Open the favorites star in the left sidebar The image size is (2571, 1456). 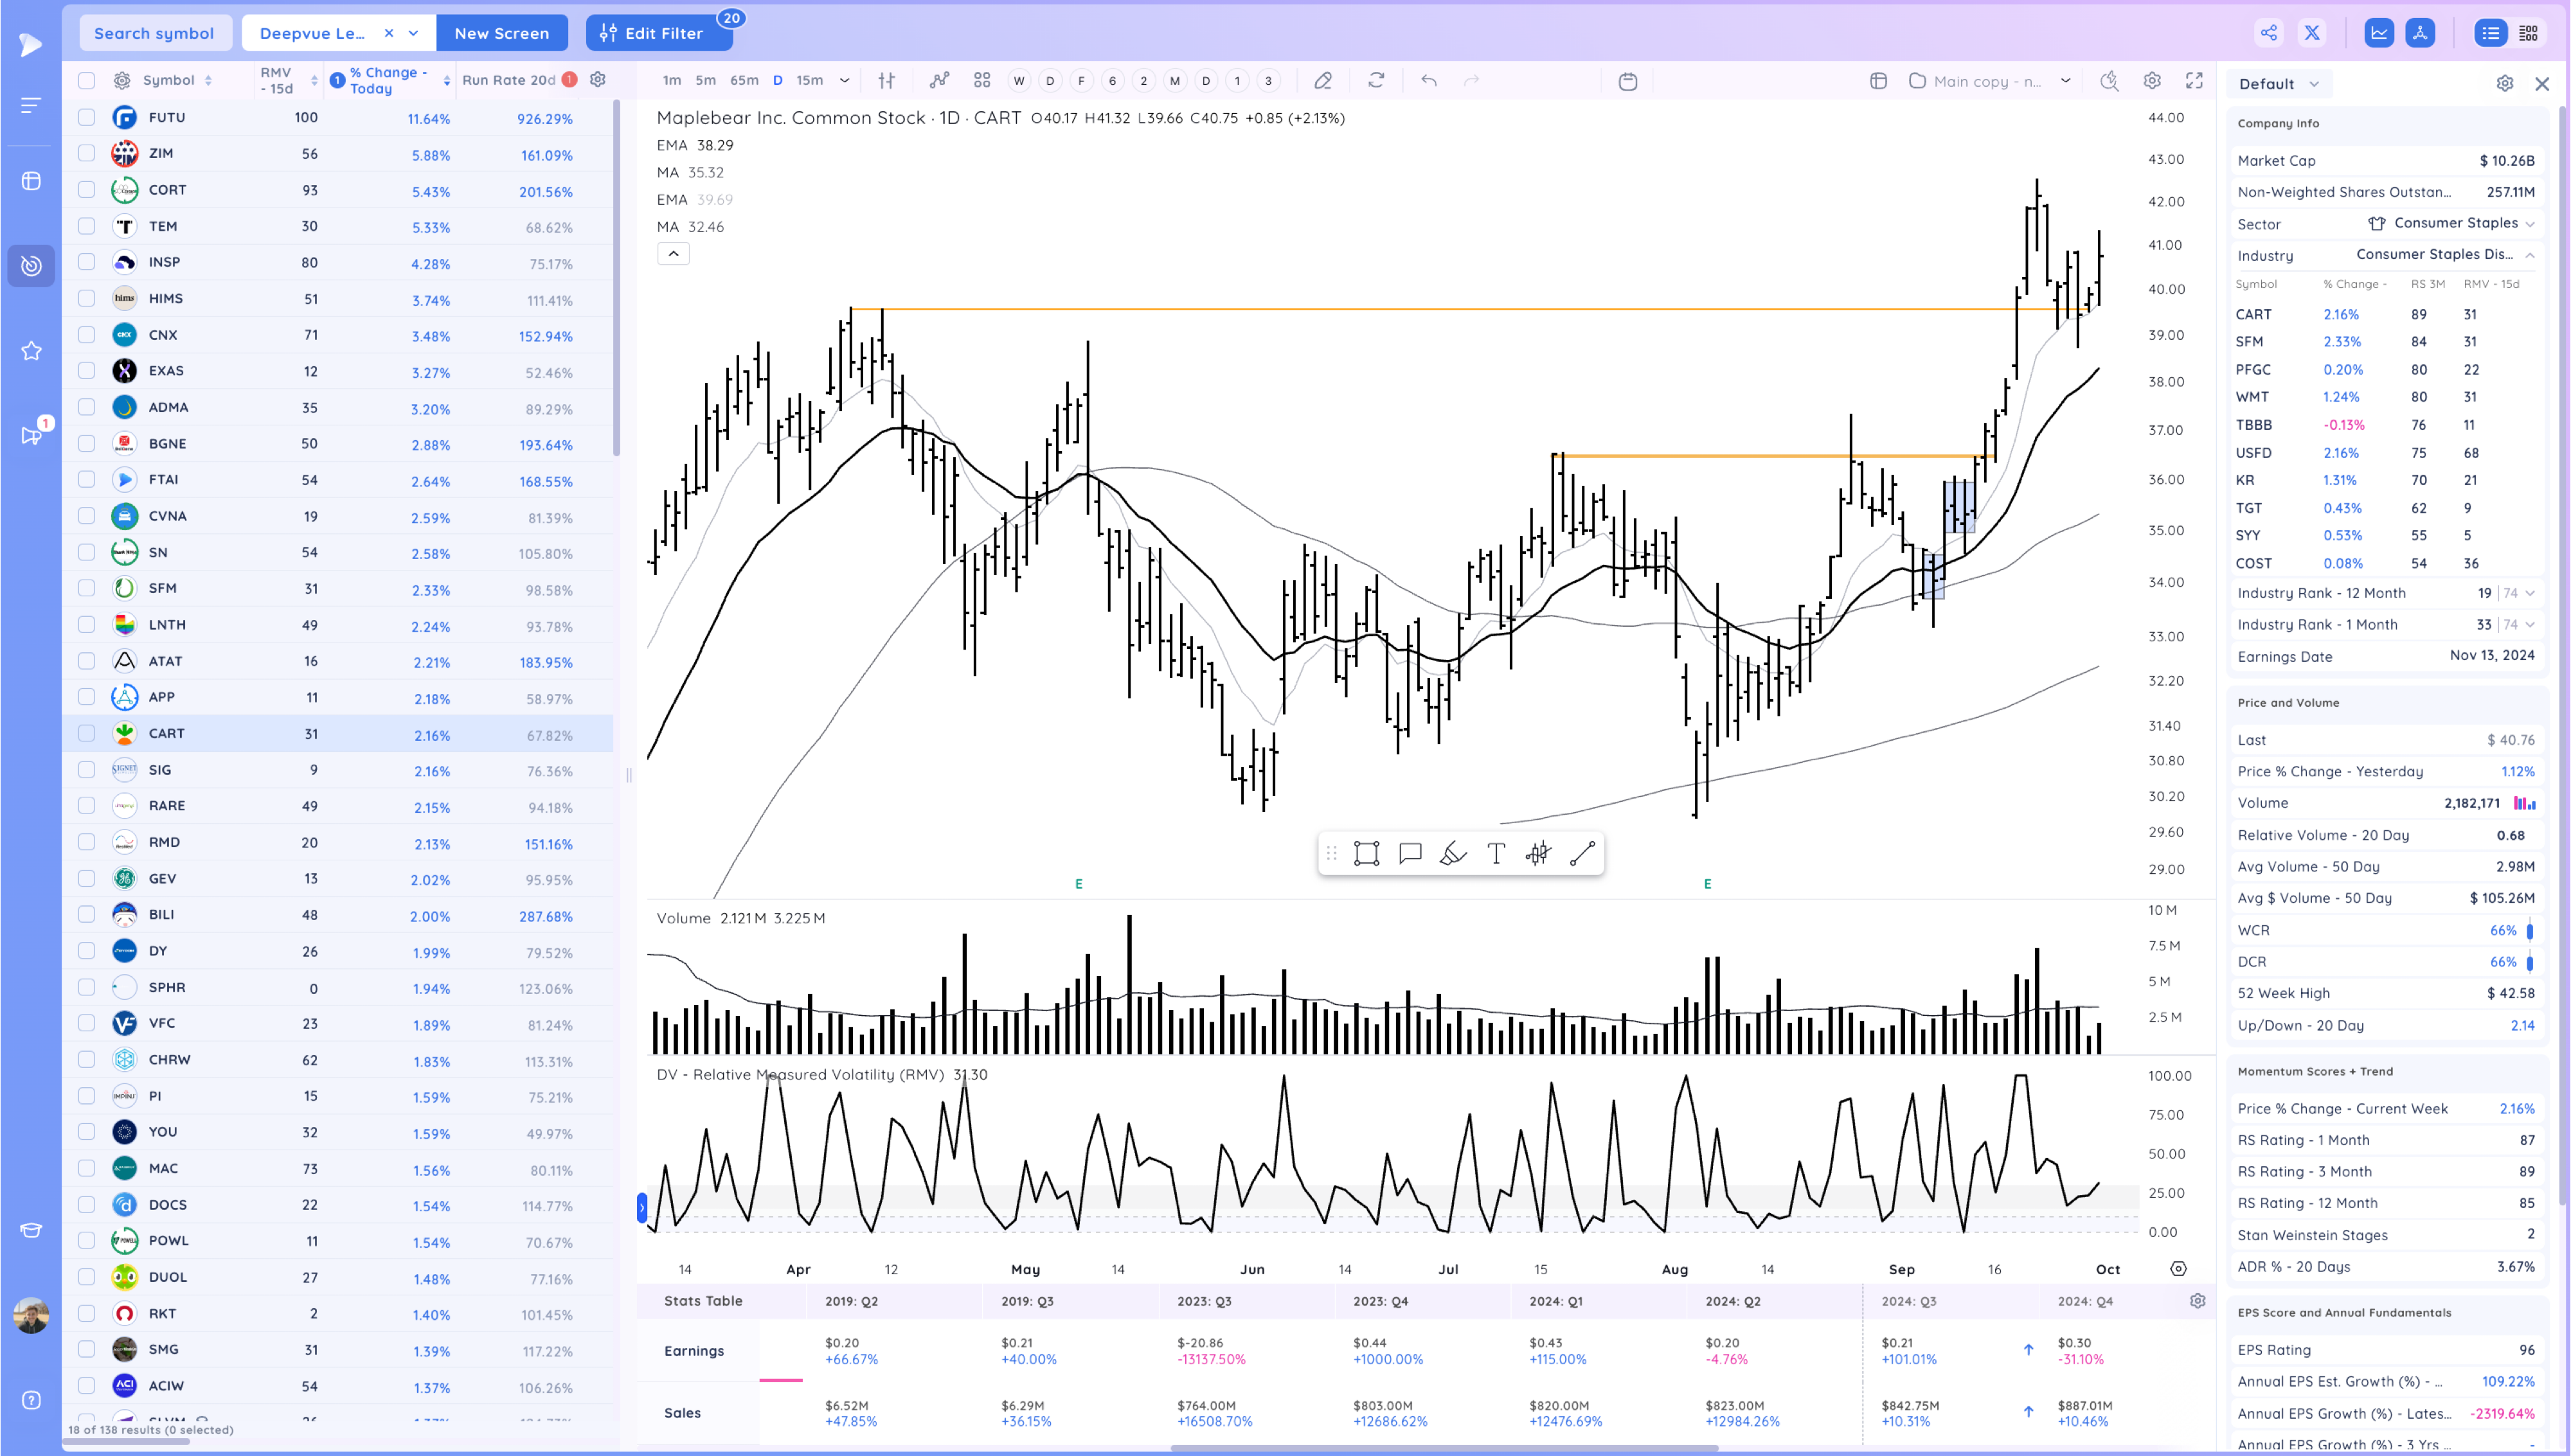31,351
